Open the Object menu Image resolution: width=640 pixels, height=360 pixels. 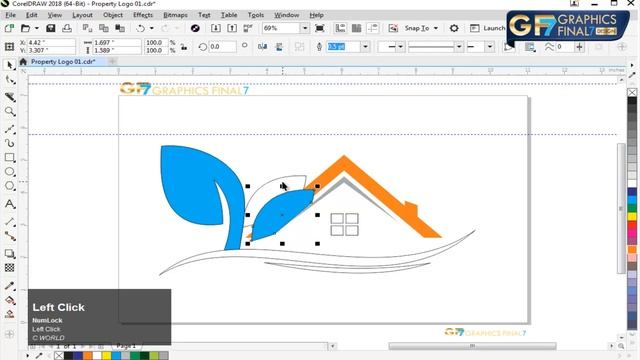click(x=113, y=15)
